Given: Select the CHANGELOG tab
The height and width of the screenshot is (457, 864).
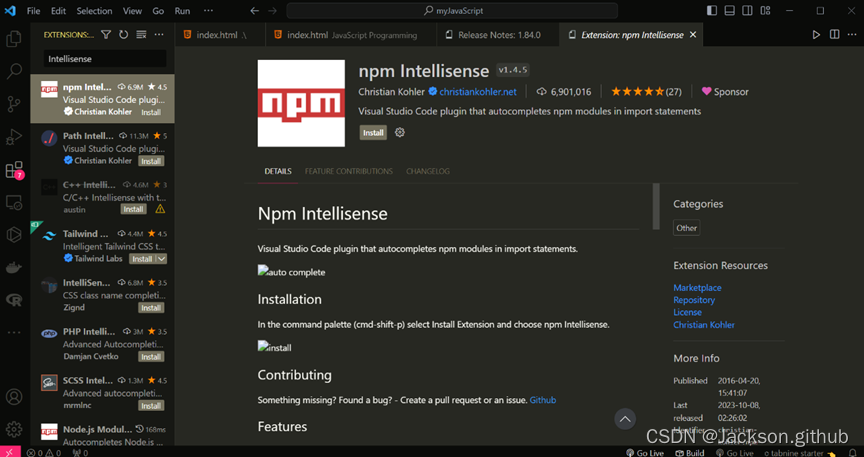Looking at the screenshot, I should click(428, 171).
